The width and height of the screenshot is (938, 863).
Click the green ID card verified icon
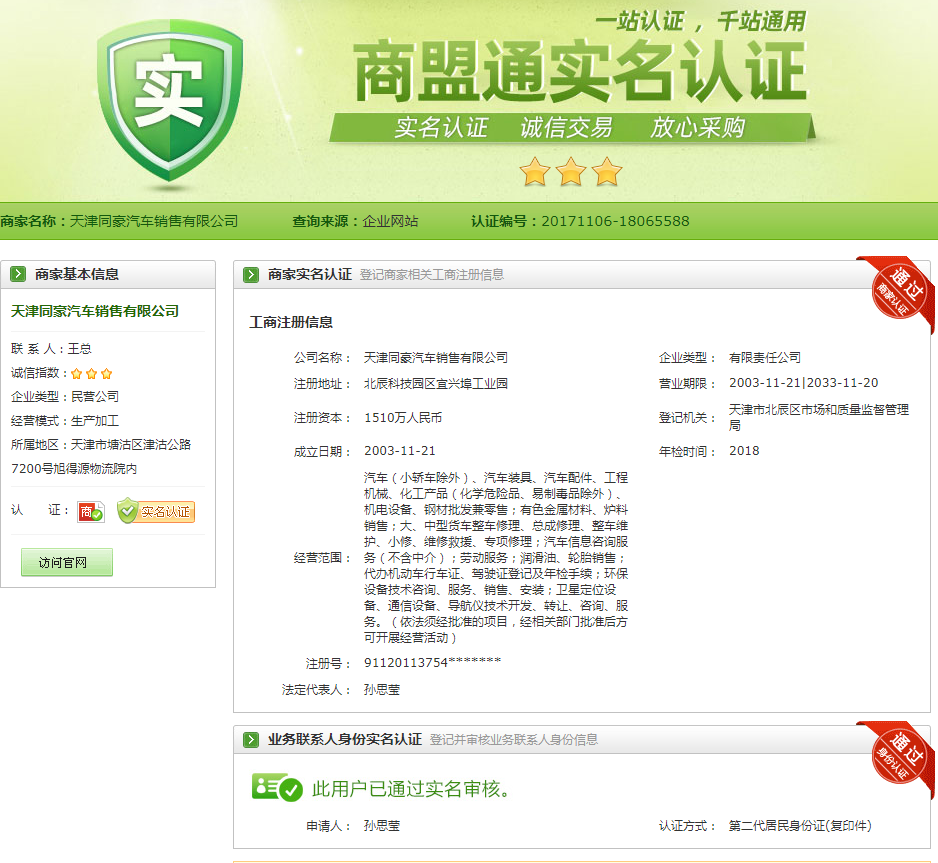tap(277, 788)
